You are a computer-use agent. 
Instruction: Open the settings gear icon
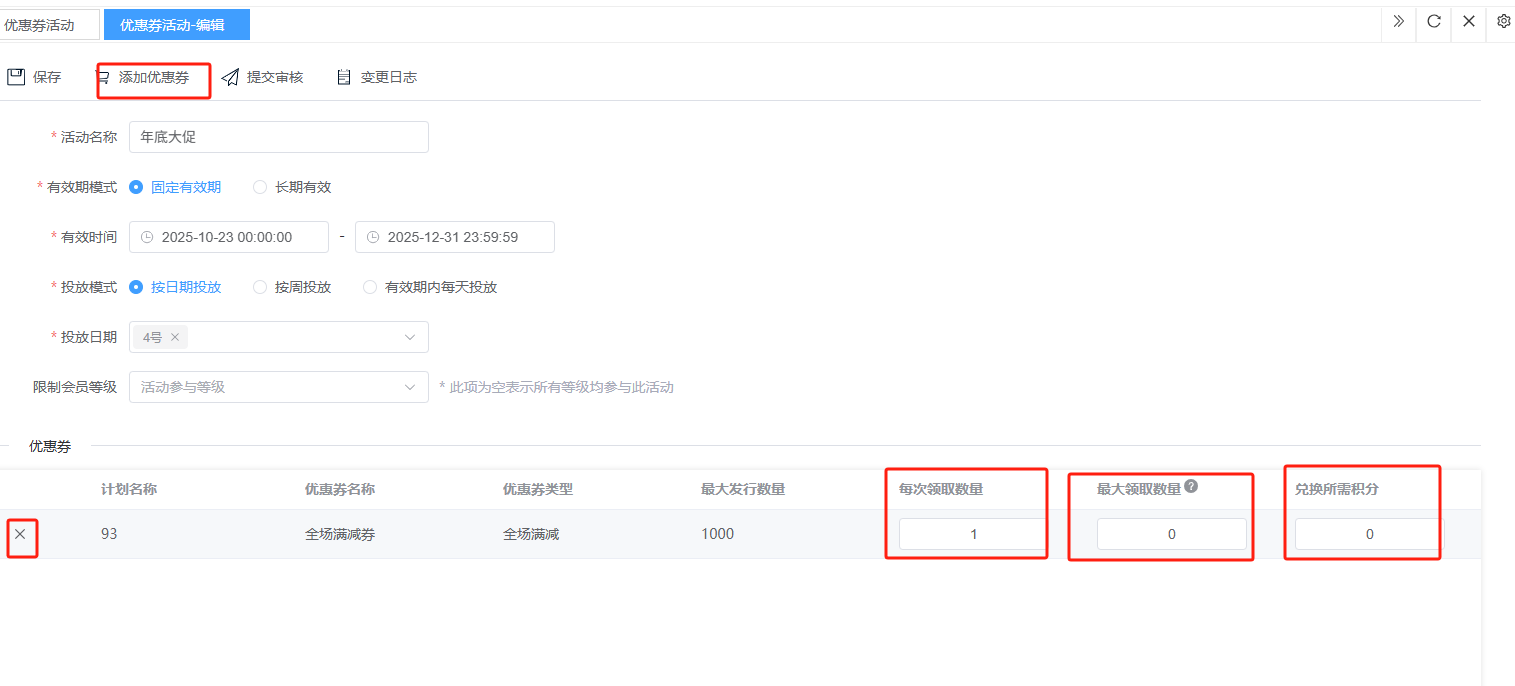point(1503,21)
